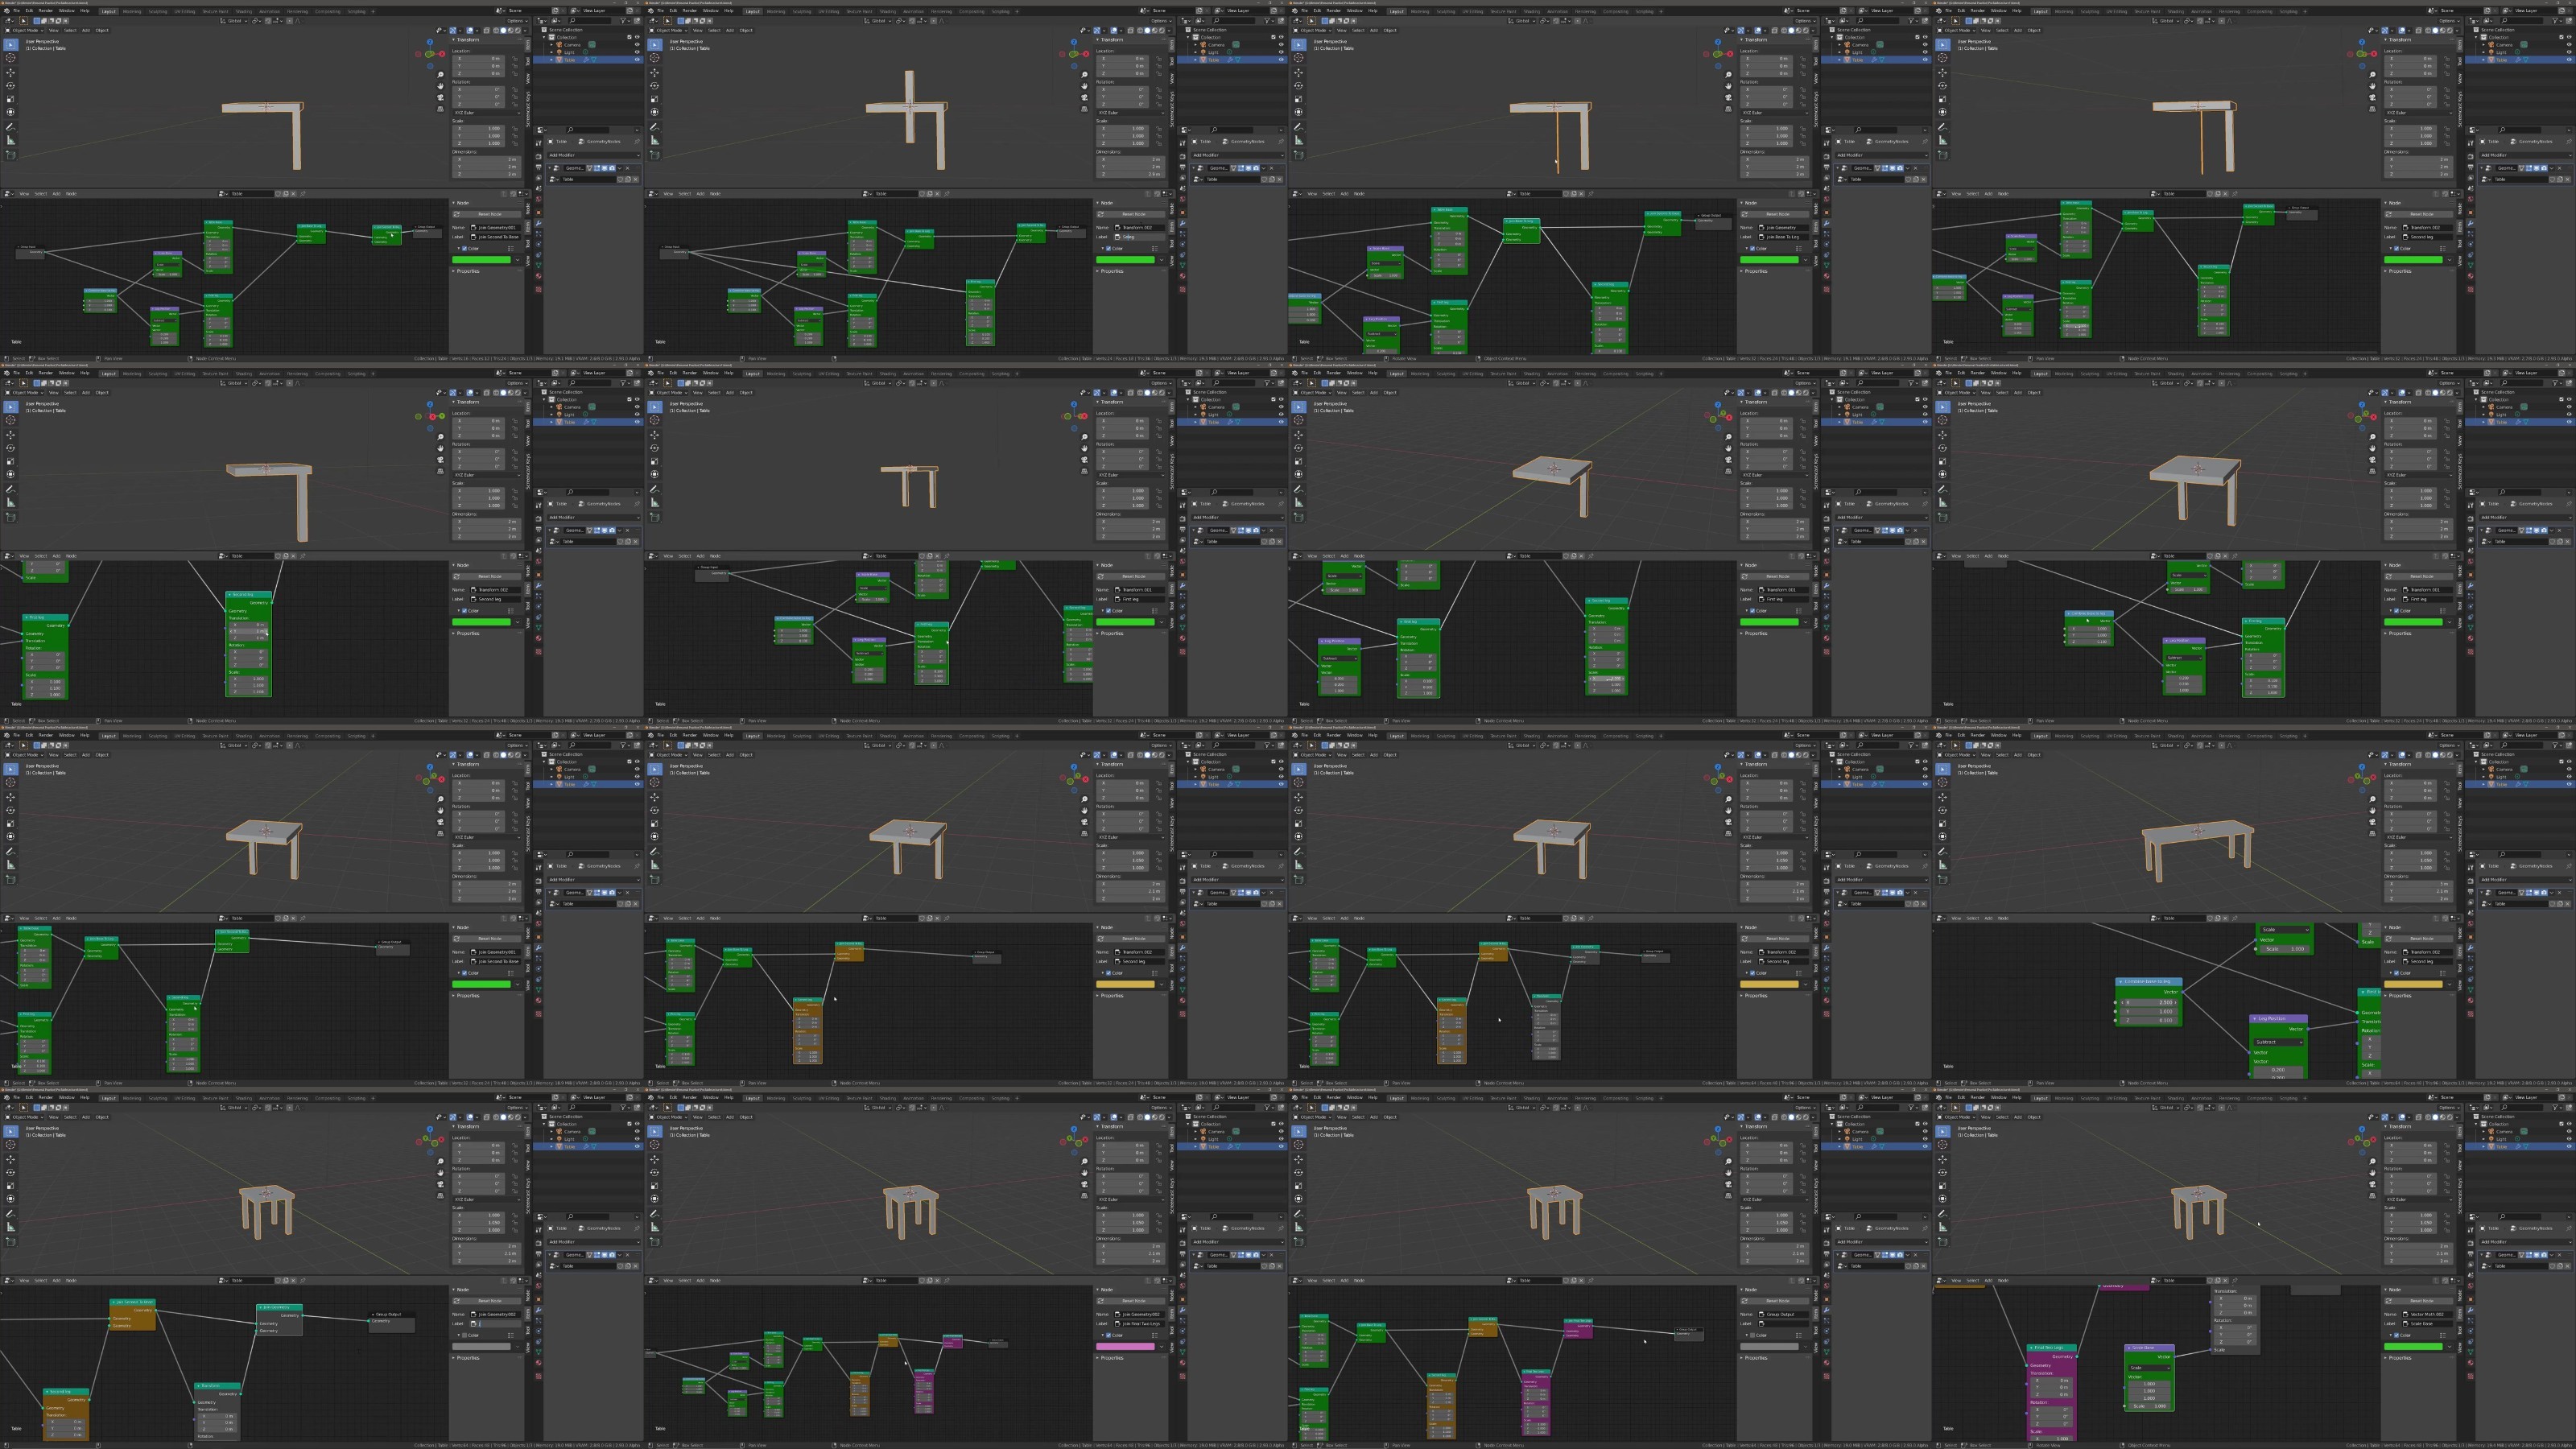
Task: Click the Name field reading Transform.002 in wide-table frame
Action: point(2429,952)
